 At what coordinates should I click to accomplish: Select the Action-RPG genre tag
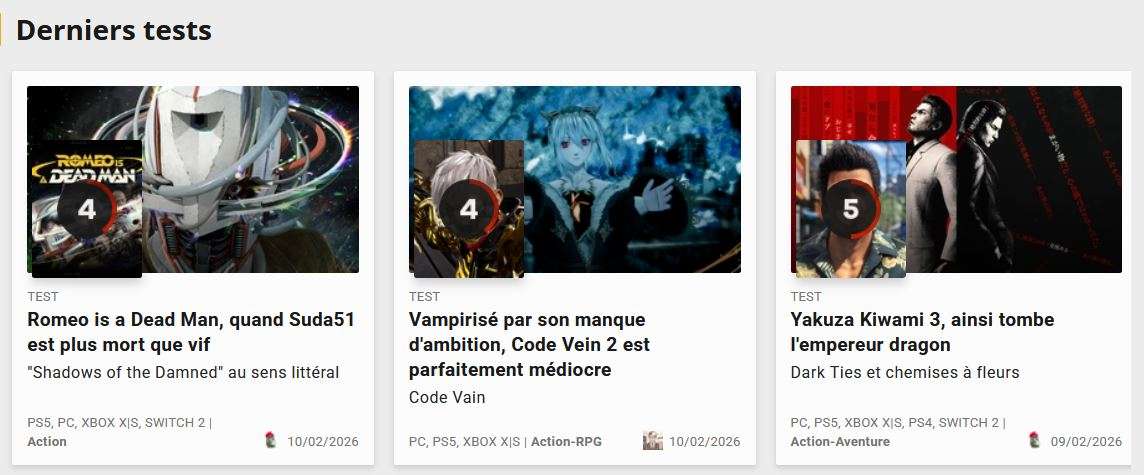pos(566,441)
